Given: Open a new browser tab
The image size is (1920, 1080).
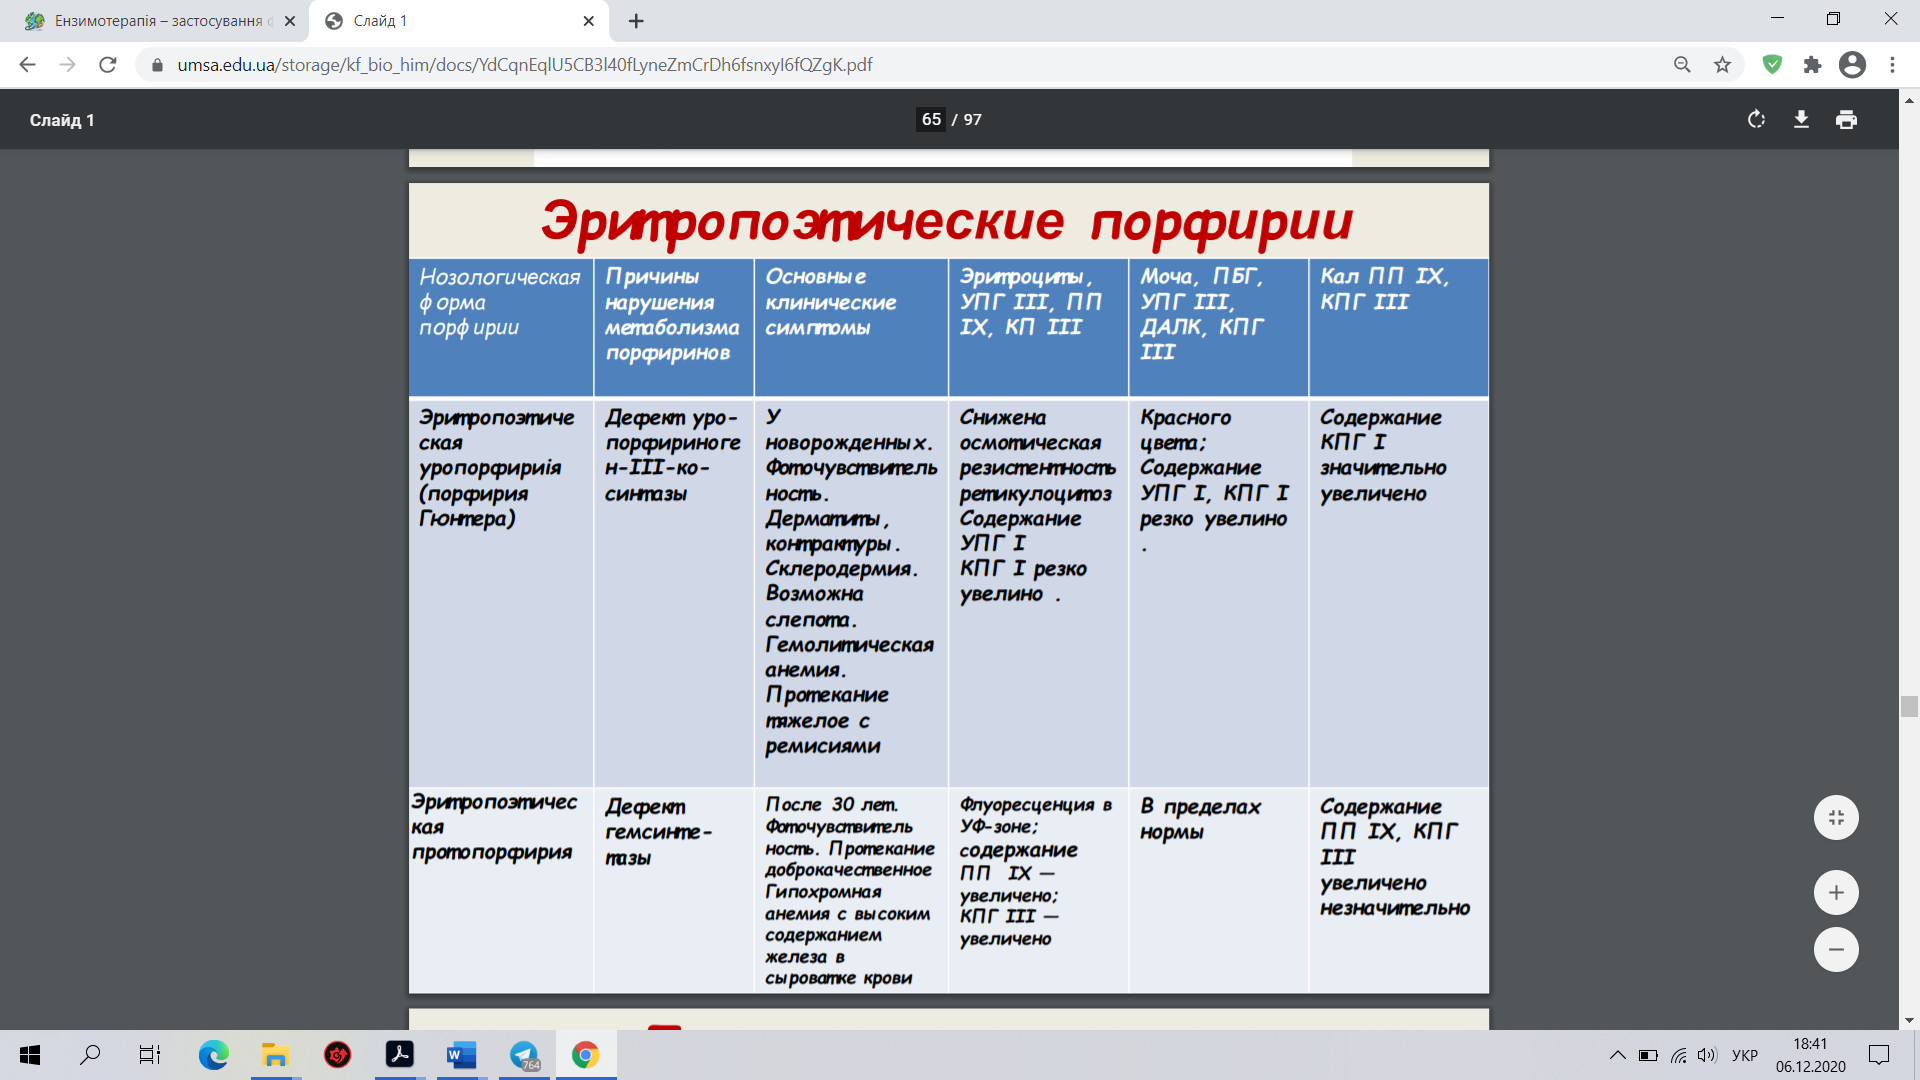Looking at the screenshot, I should point(636,21).
